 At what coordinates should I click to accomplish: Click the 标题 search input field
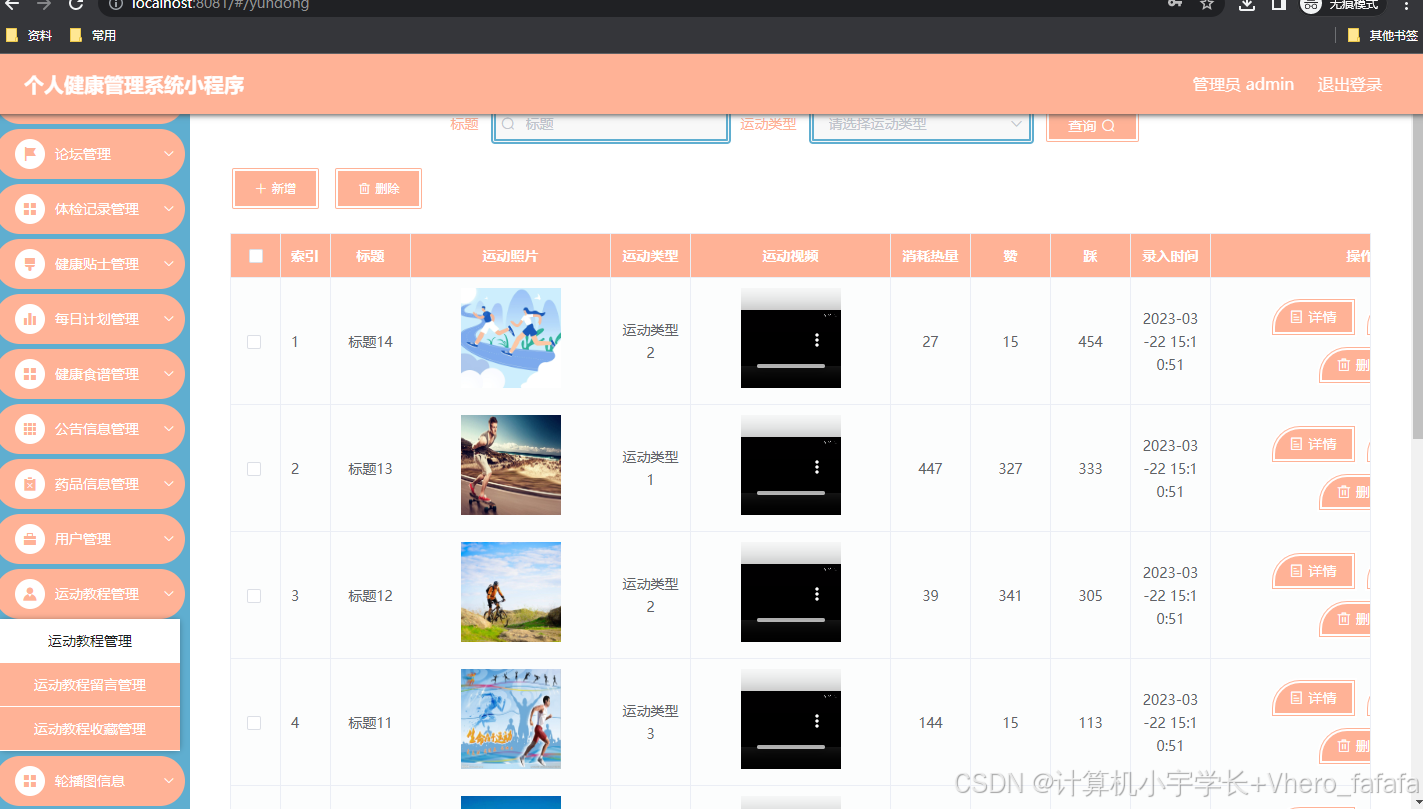(611, 125)
